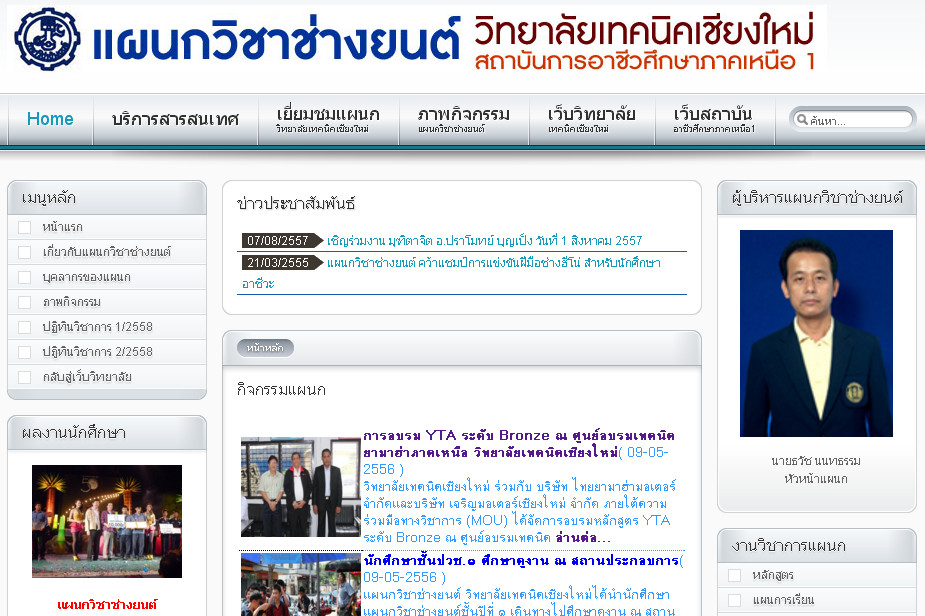Open แผนการเรียน under งานวิชาการแผนก
Screen dimensions: 925x616
tap(783, 600)
